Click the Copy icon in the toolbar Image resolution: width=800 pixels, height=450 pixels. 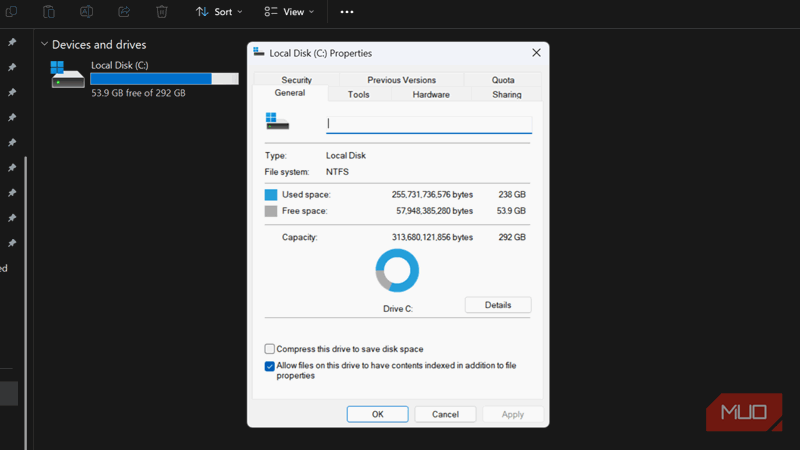coord(12,12)
